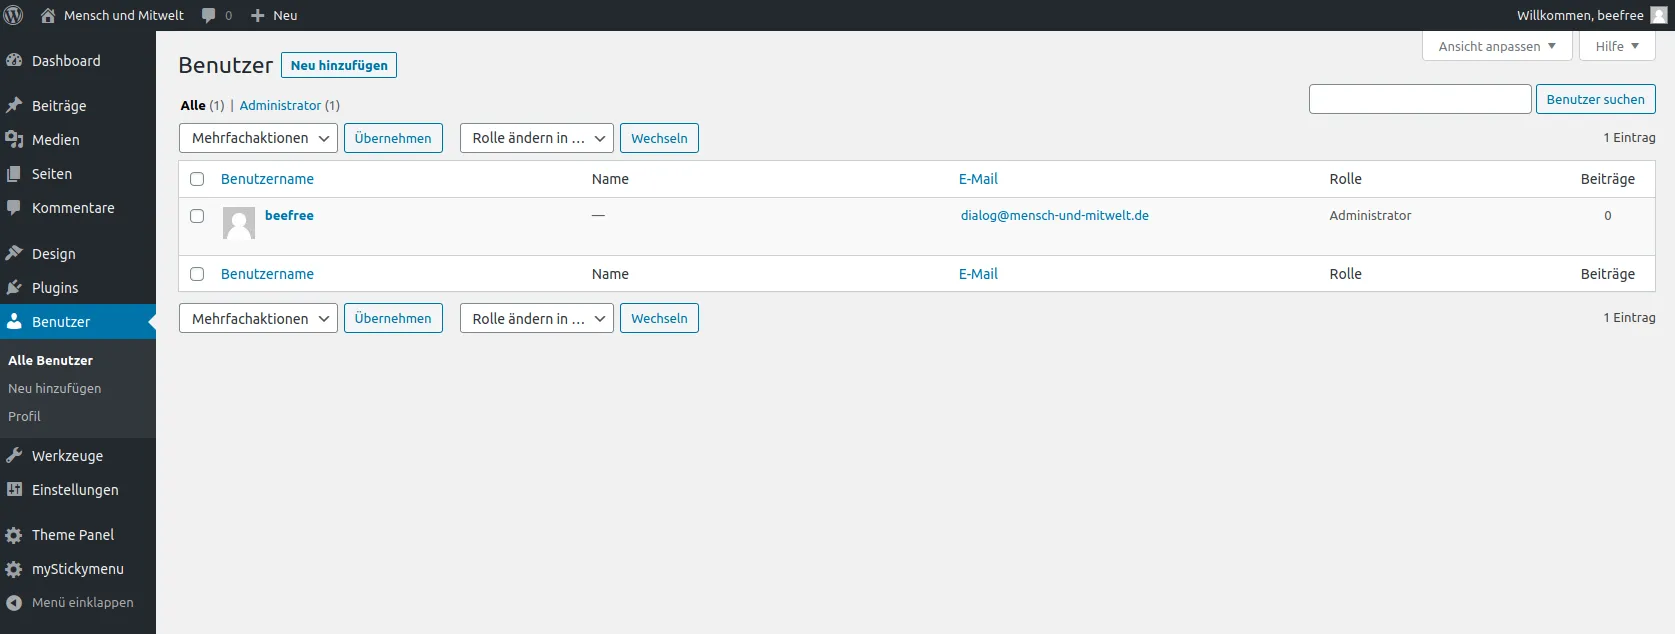Click the top Übernehmen button

click(393, 138)
